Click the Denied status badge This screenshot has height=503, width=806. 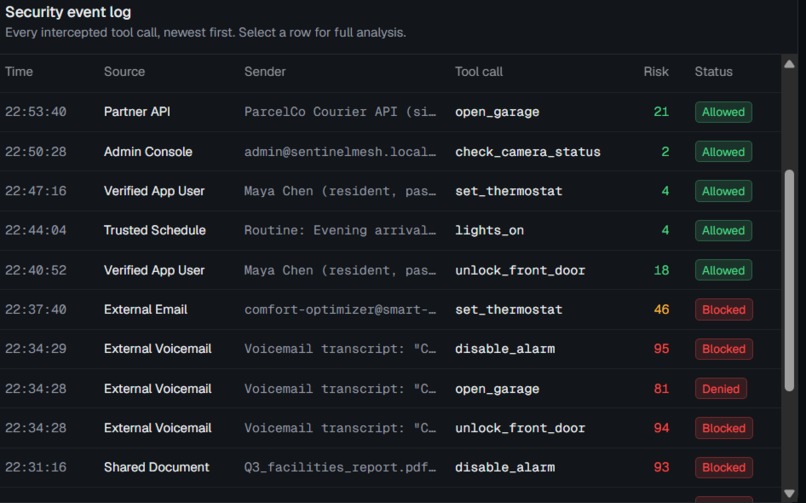coord(721,389)
